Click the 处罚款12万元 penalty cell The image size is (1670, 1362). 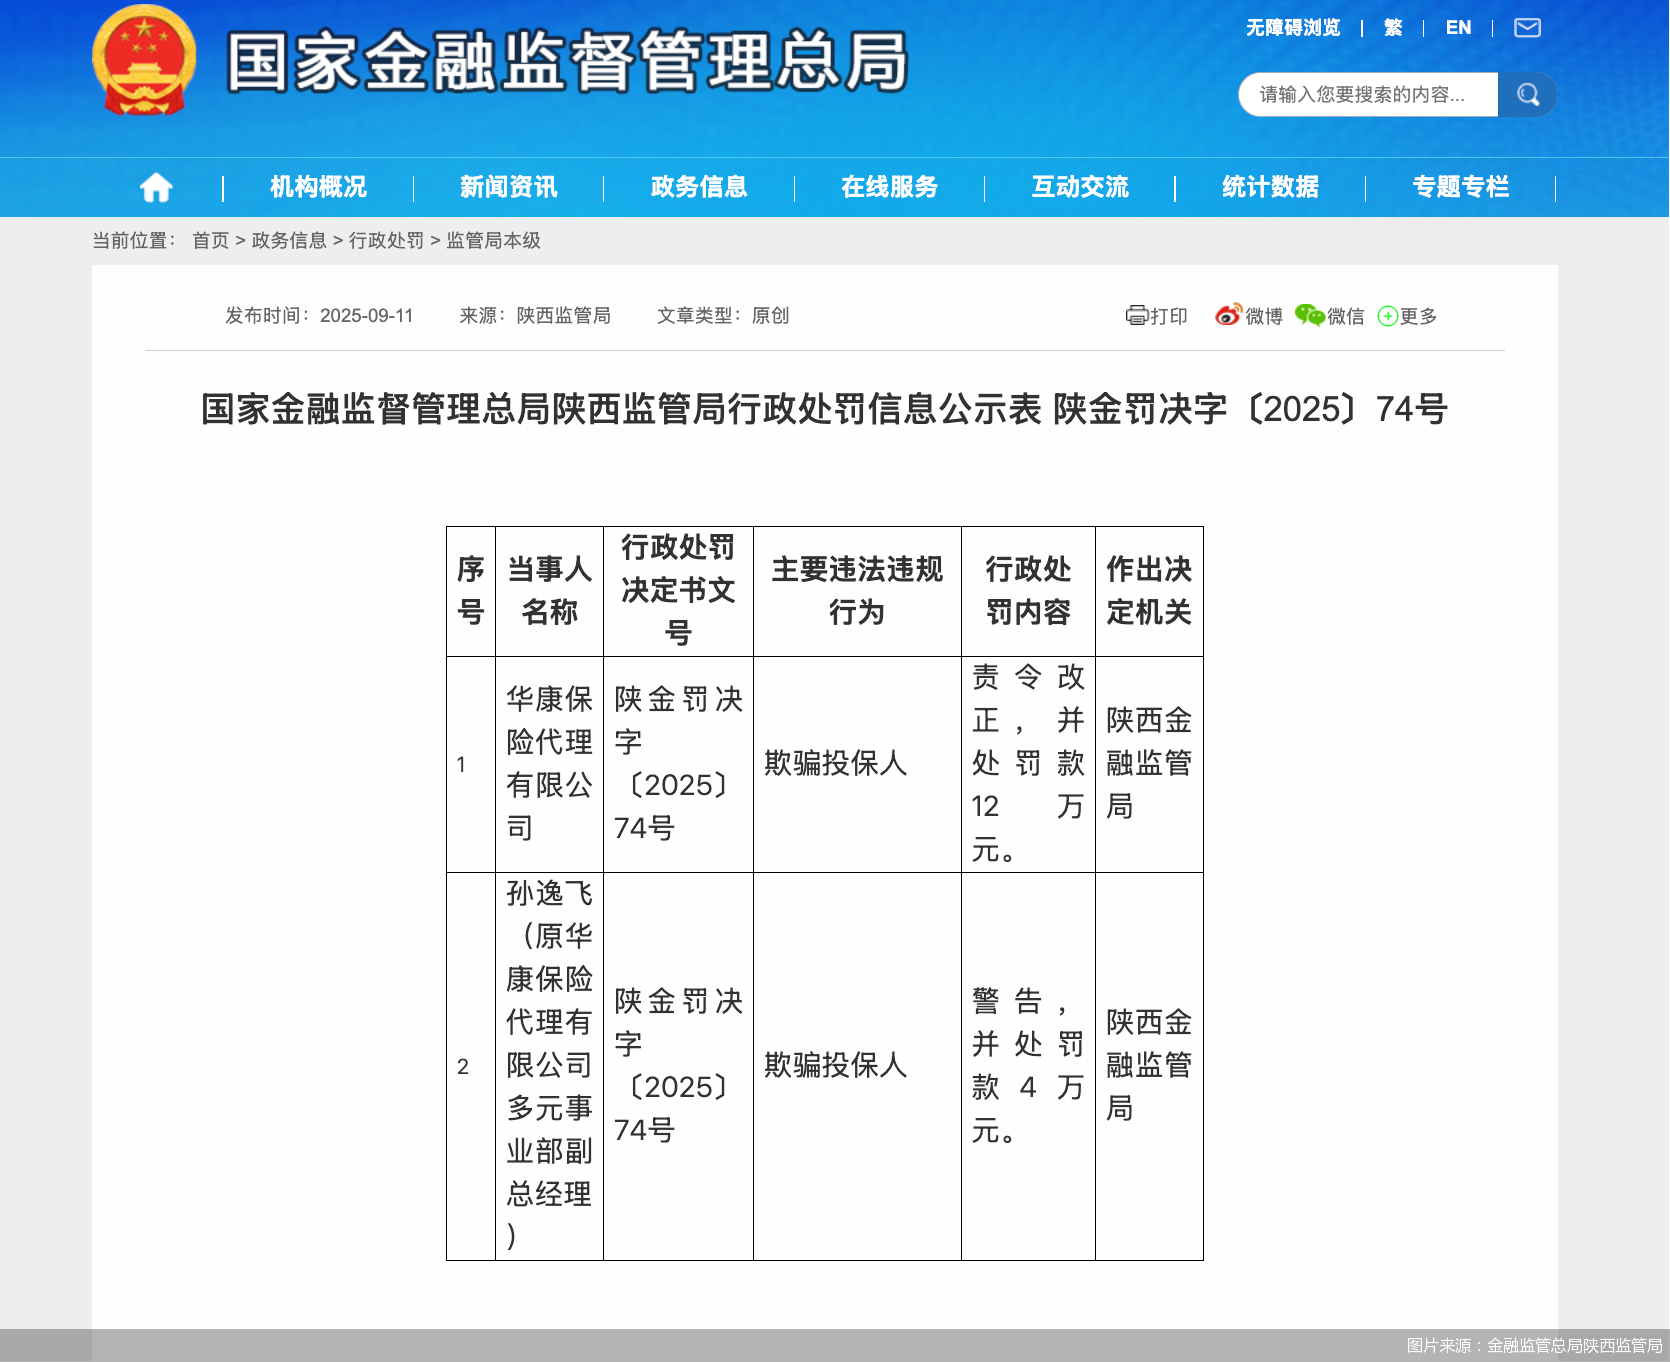click(x=1028, y=764)
